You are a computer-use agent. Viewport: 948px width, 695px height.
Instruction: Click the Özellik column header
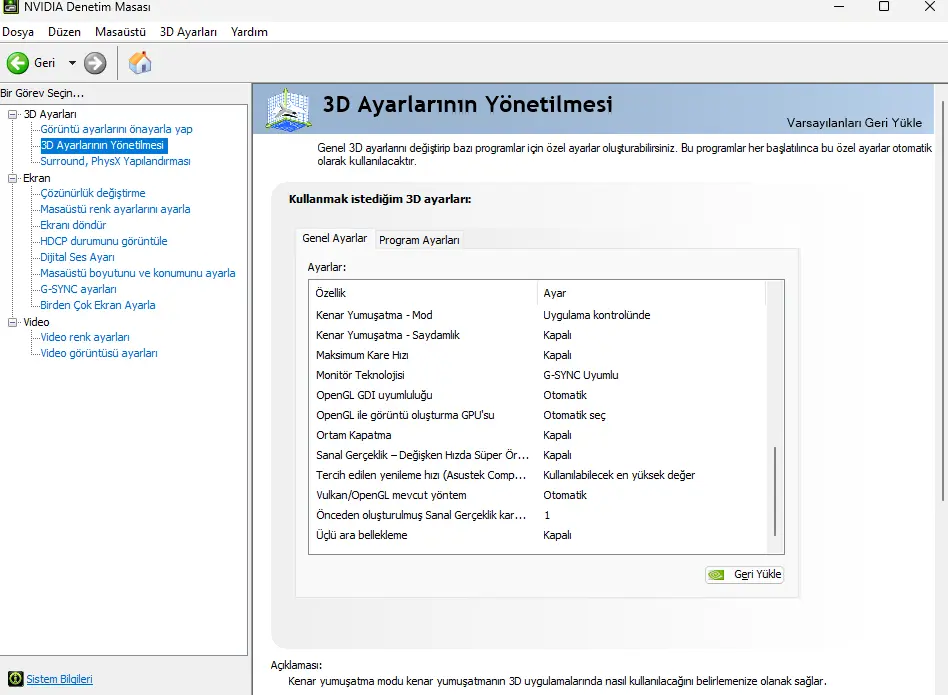(x=423, y=293)
